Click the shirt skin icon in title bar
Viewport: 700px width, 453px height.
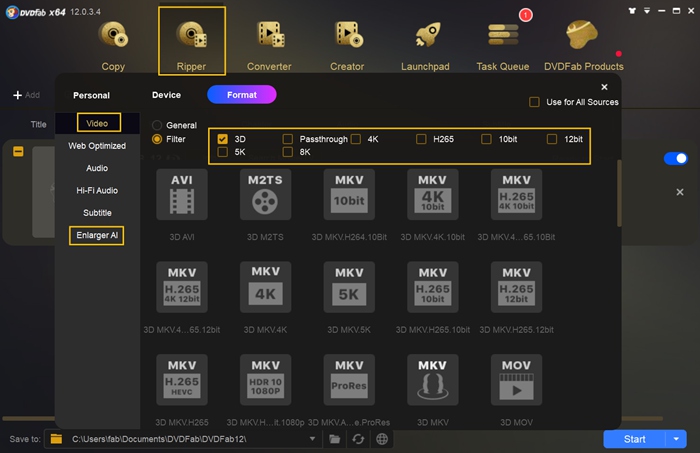pos(632,11)
